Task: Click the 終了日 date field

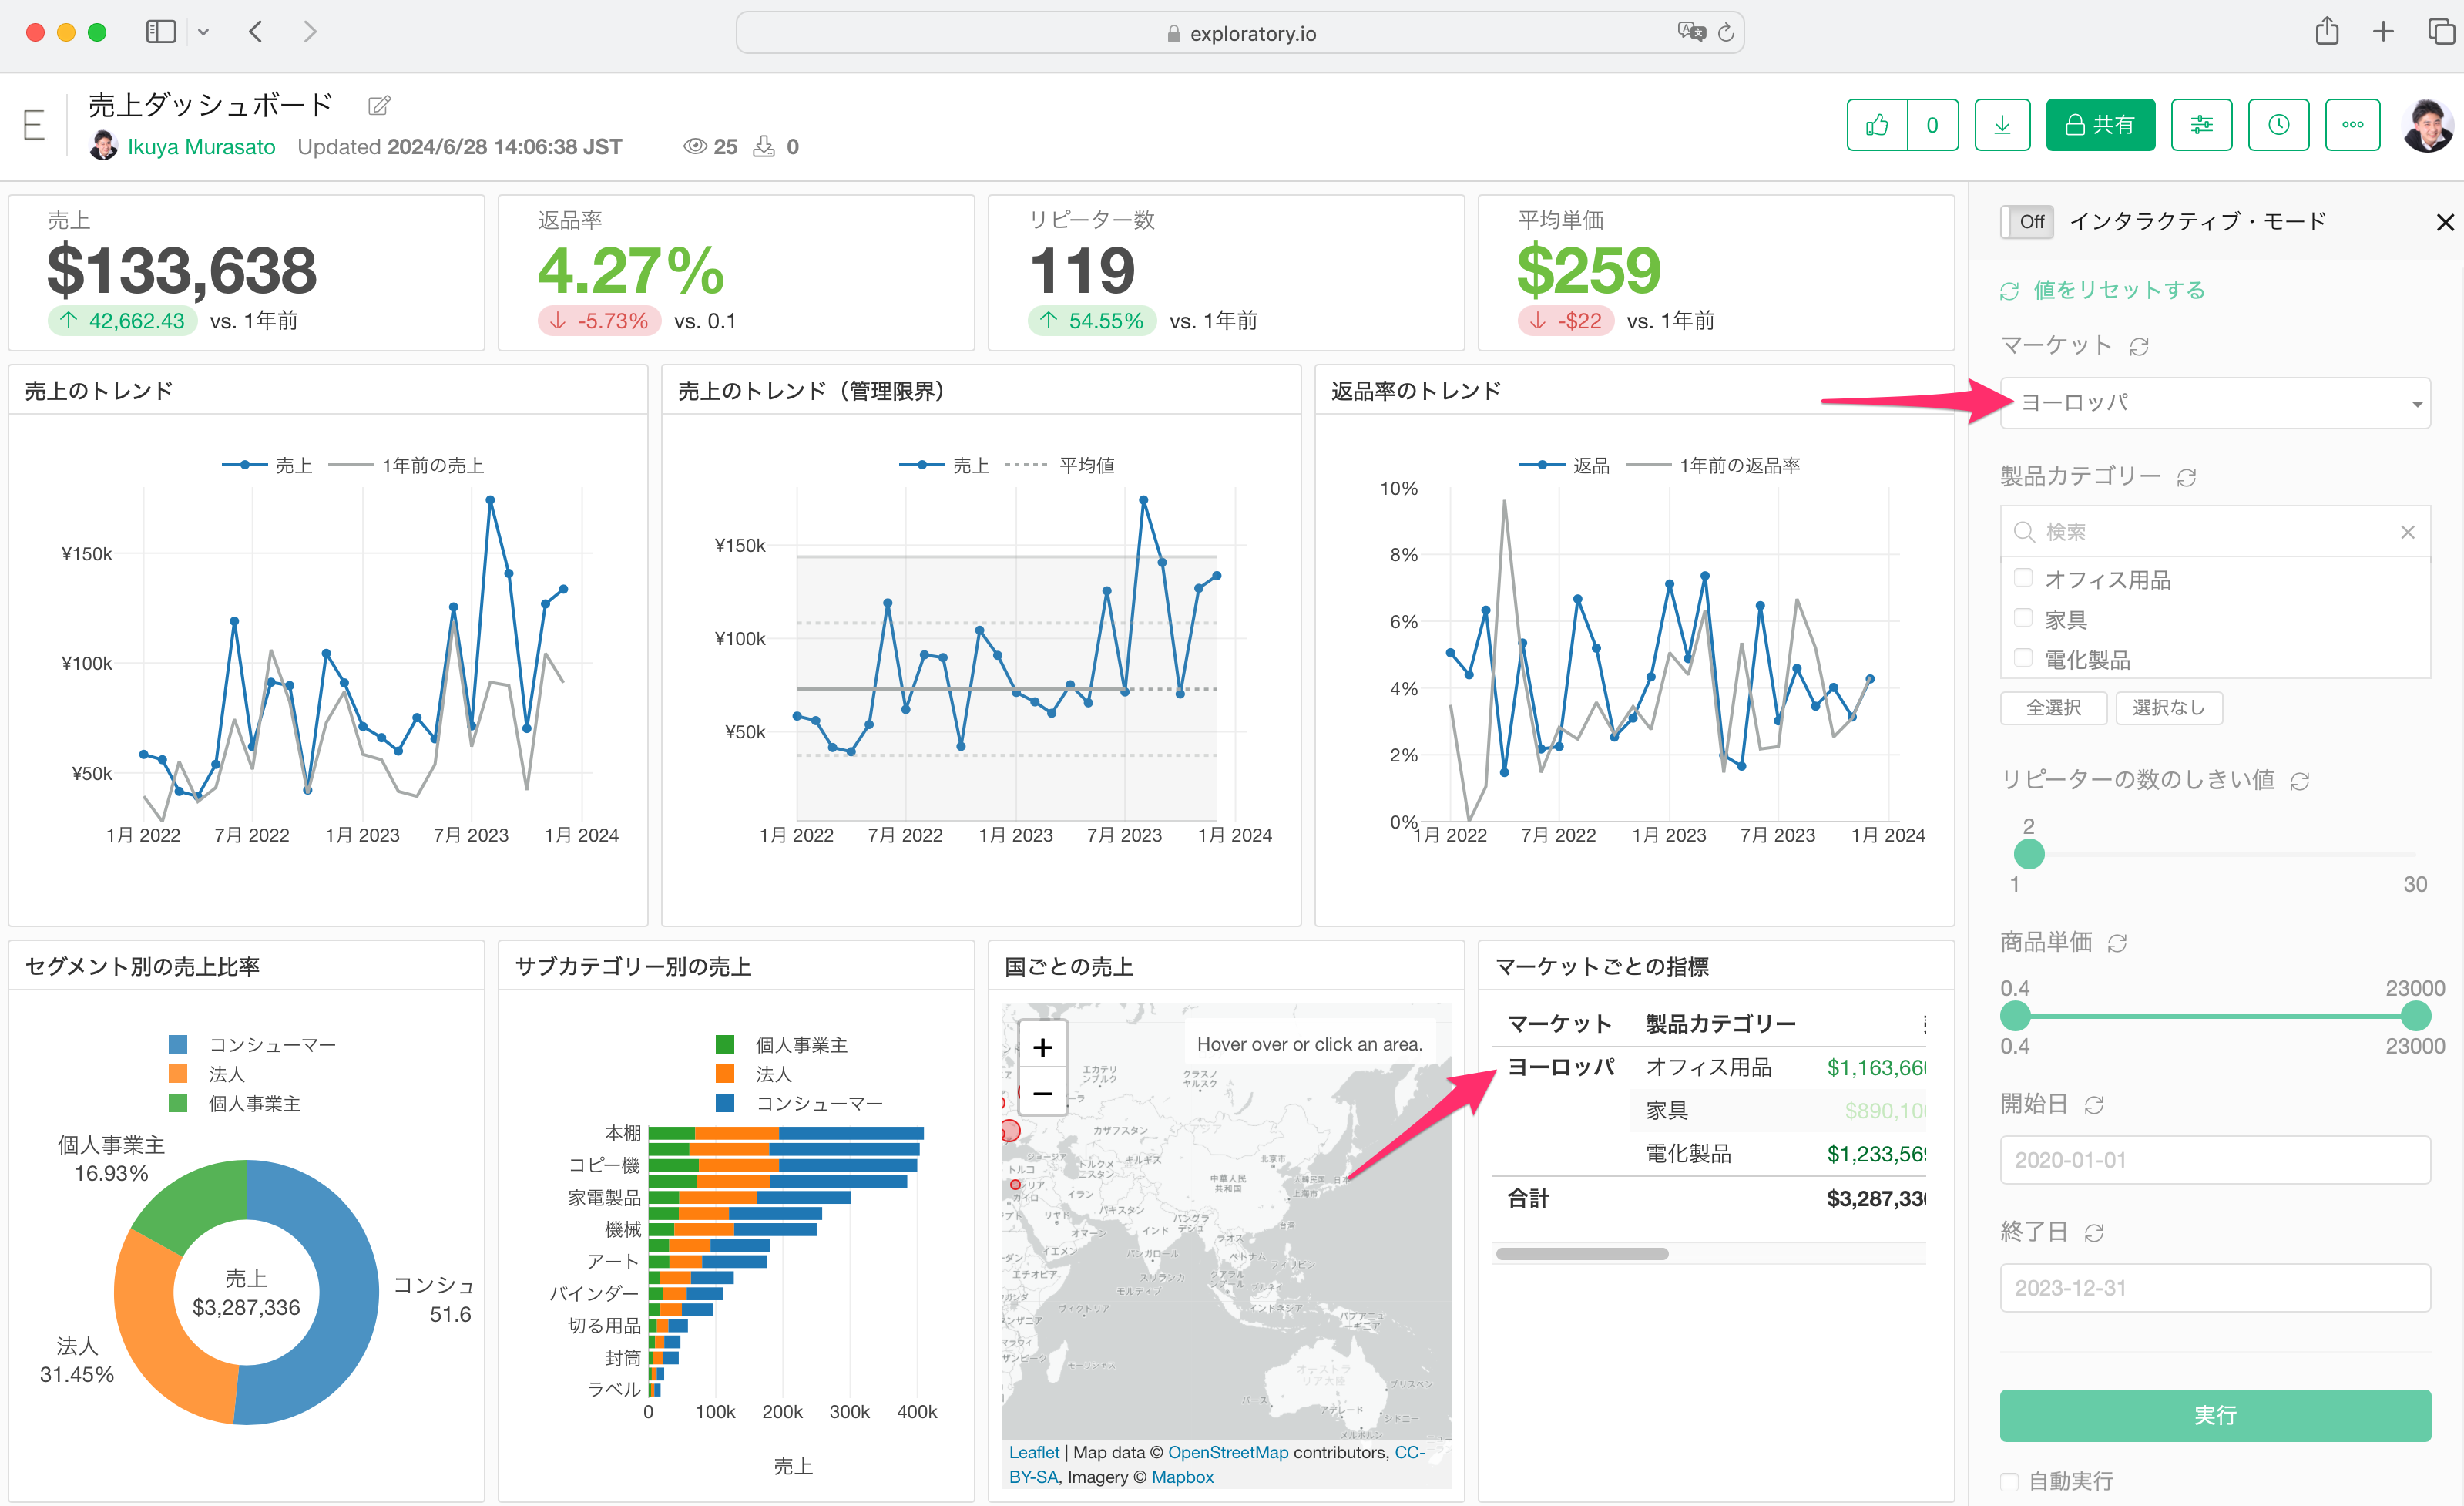Action: coord(2215,1288)
